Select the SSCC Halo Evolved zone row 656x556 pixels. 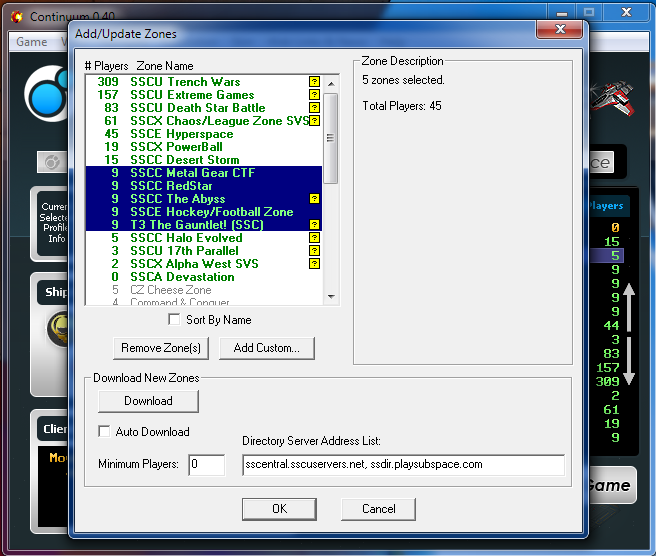pyautogui.click(x=204, y=238)
